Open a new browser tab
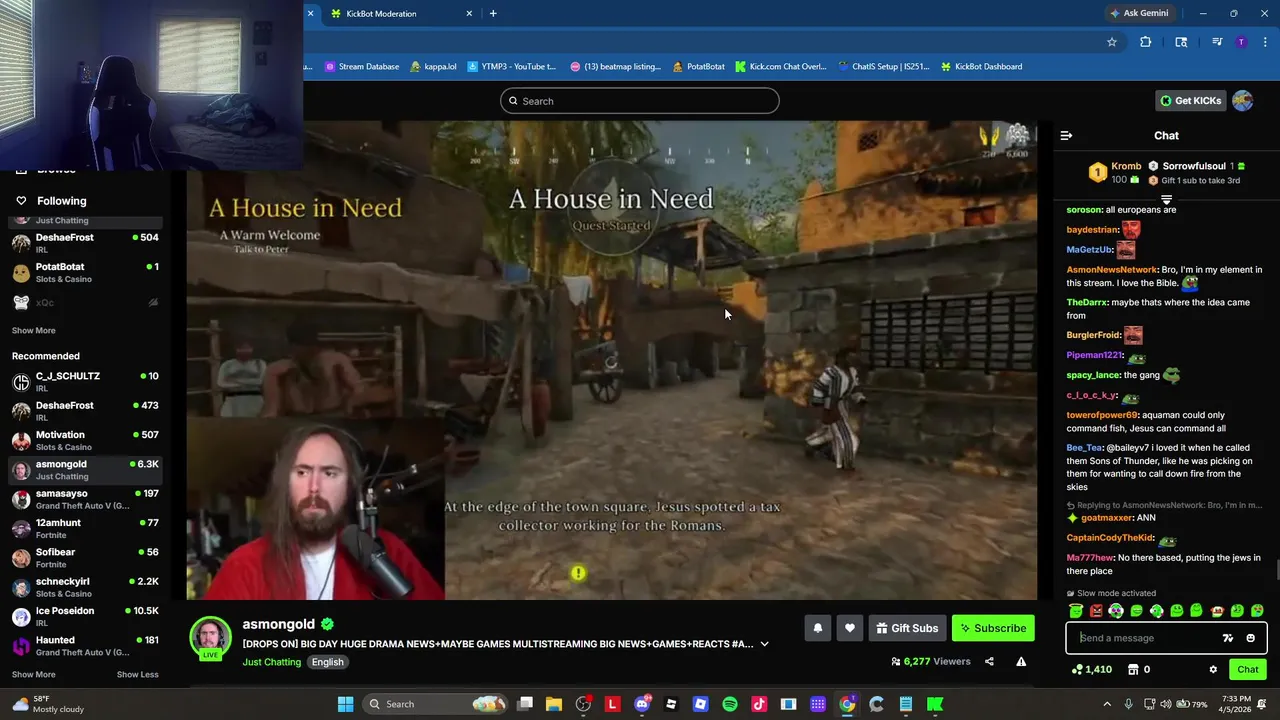1280x720 pixels. [493, 13]
